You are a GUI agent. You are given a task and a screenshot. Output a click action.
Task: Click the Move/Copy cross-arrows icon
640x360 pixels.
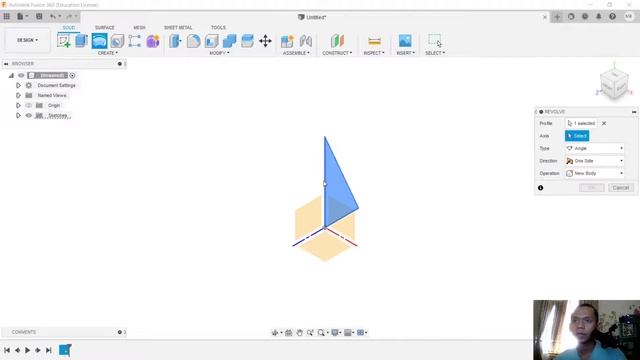click(x=265, y=41)
